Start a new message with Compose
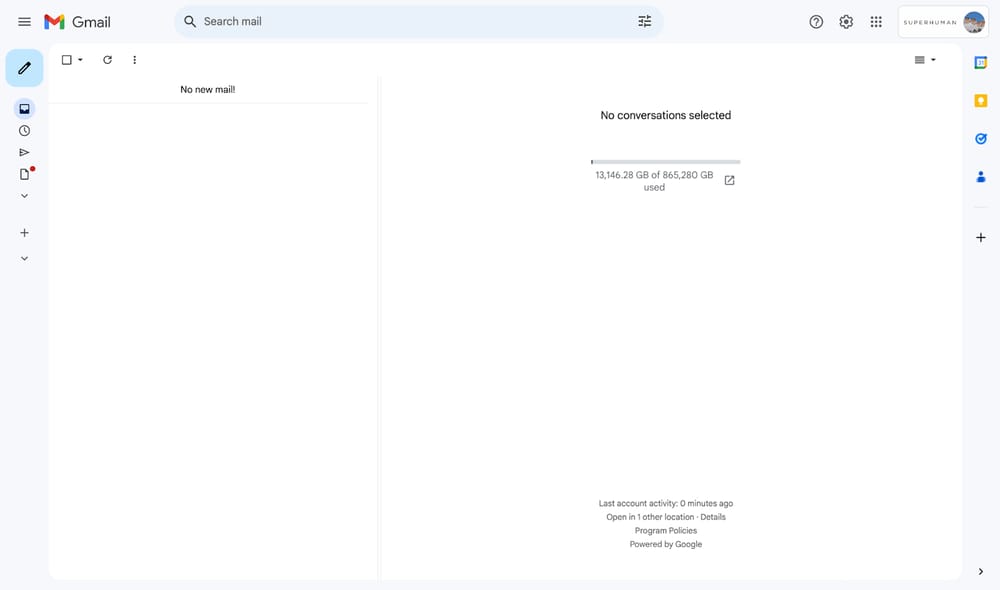This screenshot has width=1000, height=590. tap(24, 68)
